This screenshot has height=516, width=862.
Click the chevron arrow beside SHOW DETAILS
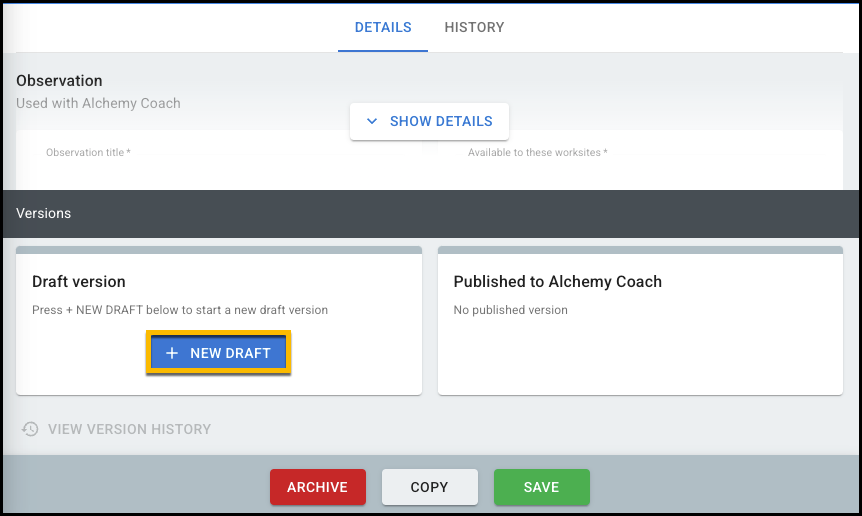pyautogui.click(x=372, y=121)
